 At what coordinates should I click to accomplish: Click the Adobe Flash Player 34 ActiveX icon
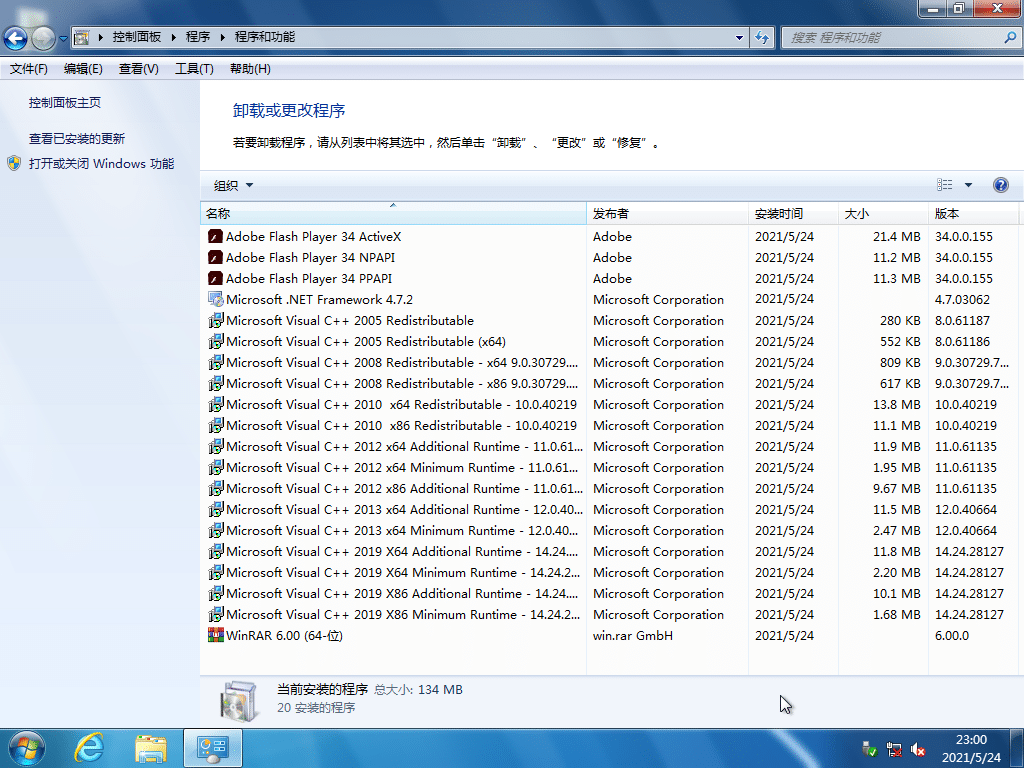(x=215, y=236)
